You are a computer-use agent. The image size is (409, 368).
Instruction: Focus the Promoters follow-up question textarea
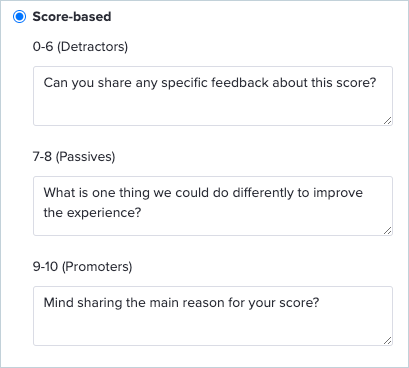point(213,316)
